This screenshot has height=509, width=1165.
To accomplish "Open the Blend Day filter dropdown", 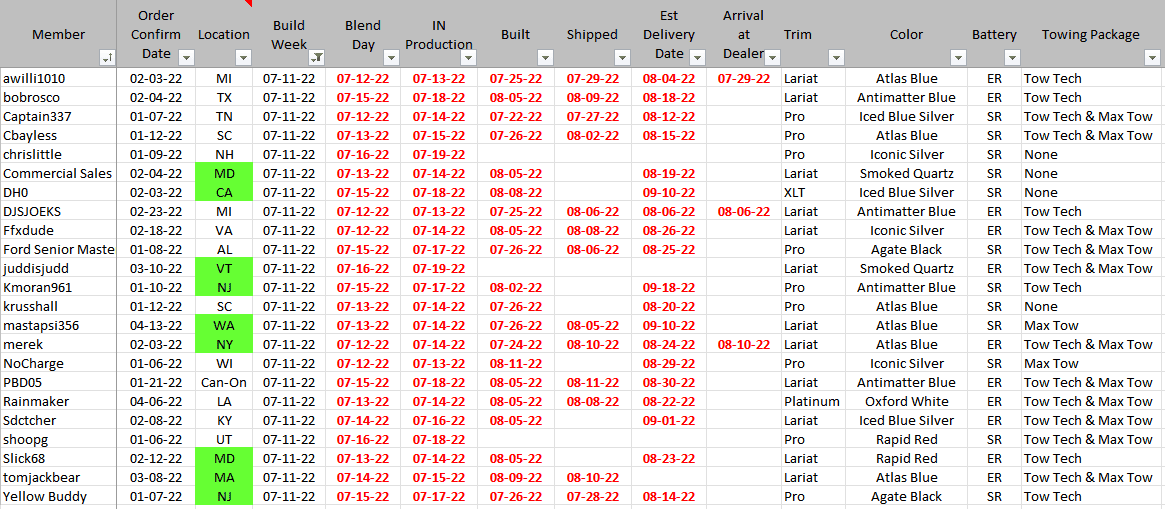I will 390,58.
